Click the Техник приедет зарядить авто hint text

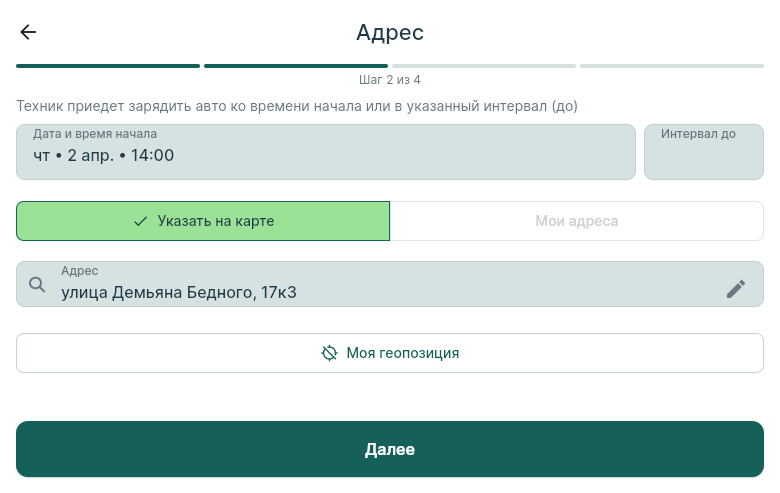pos(297,106)
